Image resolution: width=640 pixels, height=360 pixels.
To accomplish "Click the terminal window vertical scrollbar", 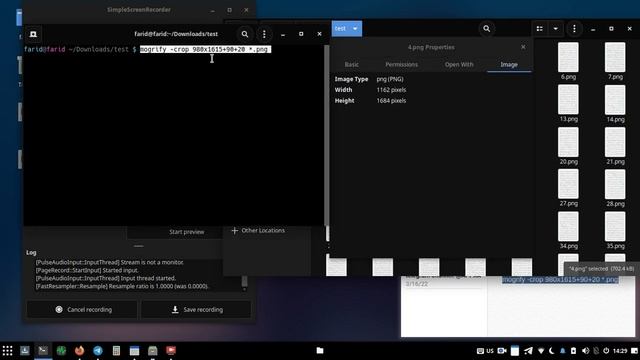I will tap(327, 135).
